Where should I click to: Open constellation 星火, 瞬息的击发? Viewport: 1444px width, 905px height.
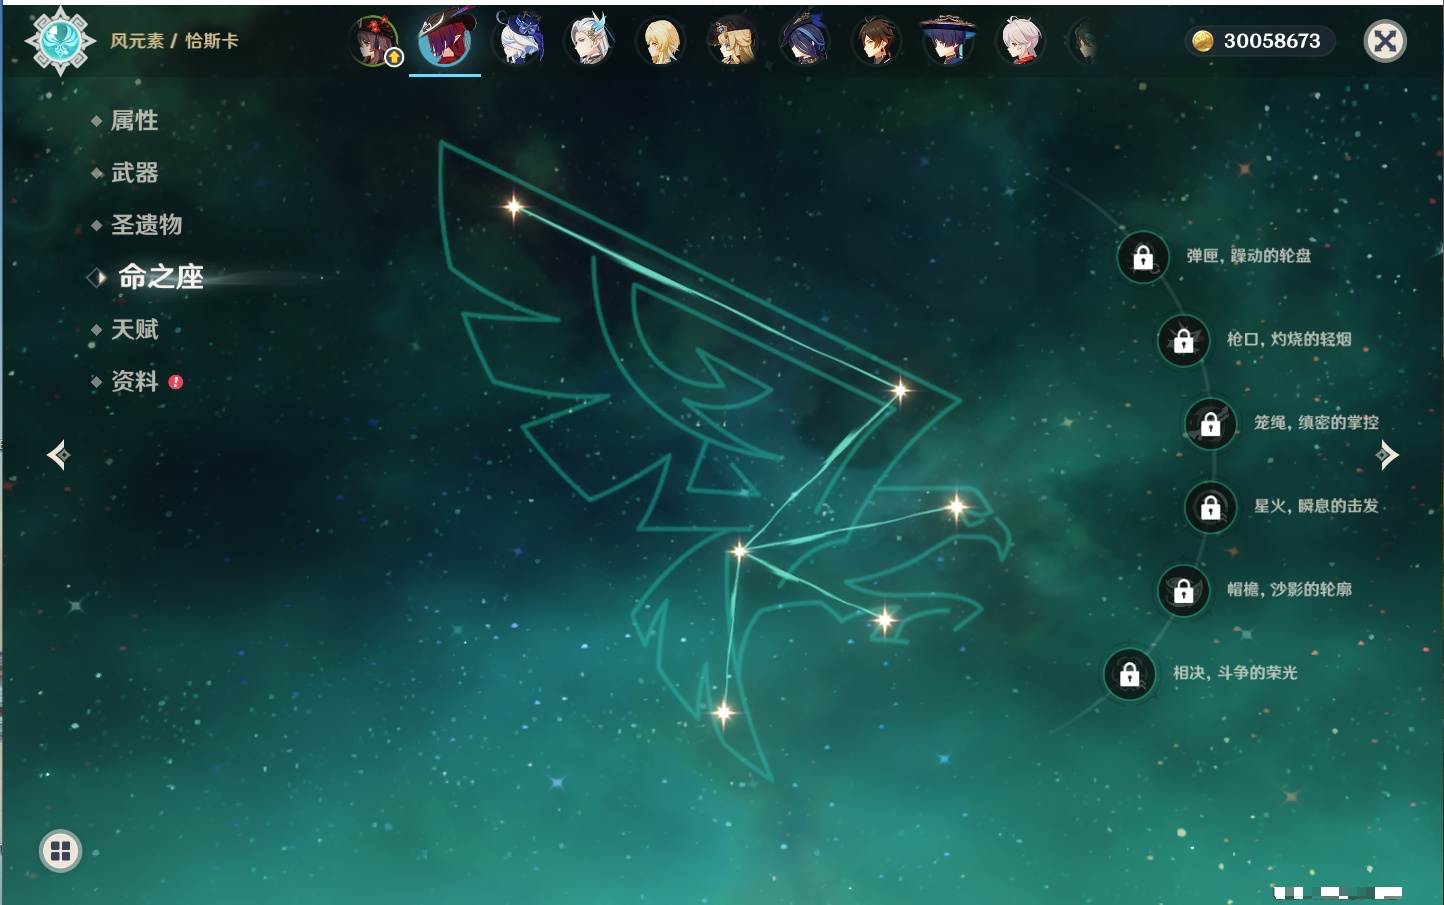point(1316,506)
